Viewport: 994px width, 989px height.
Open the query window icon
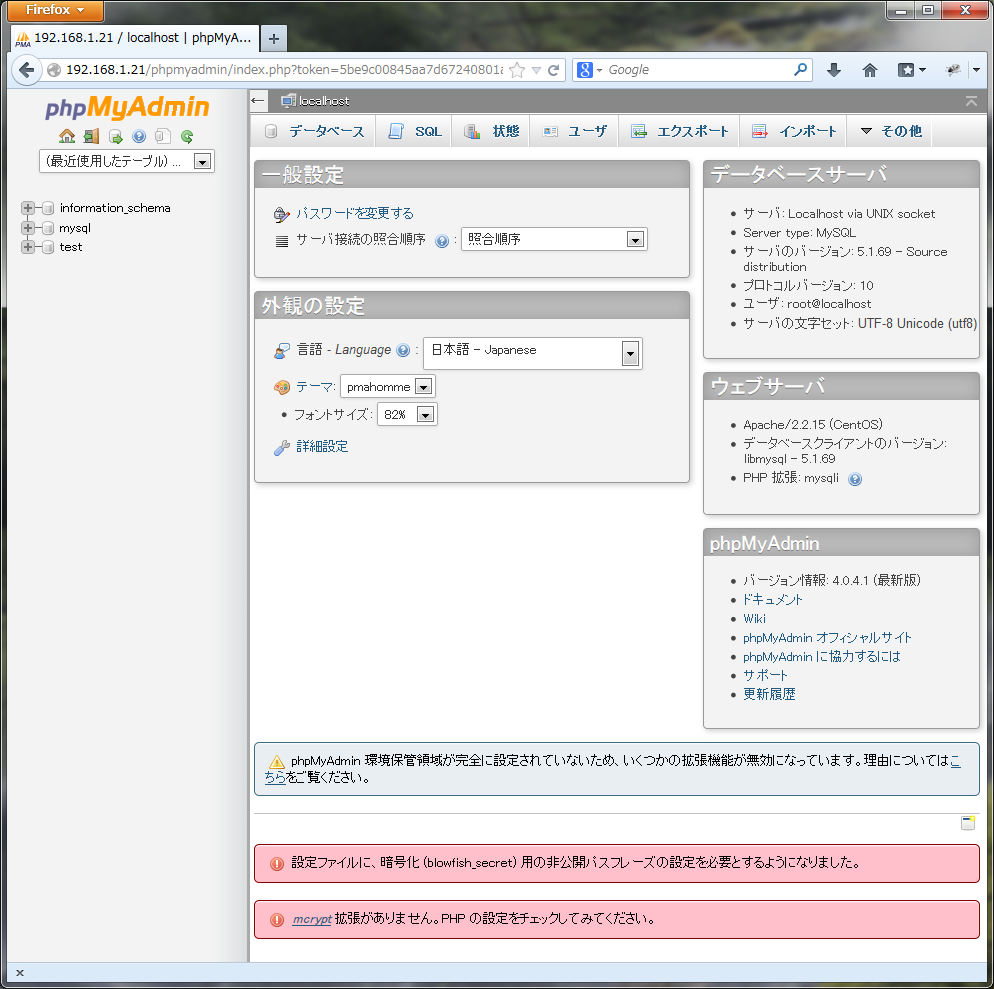click(115, 136)
